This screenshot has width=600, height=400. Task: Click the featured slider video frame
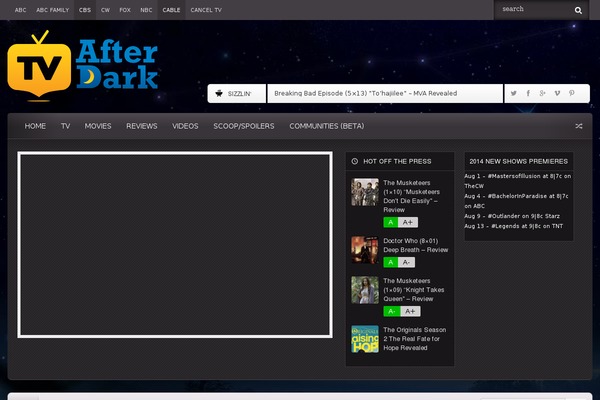point(175,245)
